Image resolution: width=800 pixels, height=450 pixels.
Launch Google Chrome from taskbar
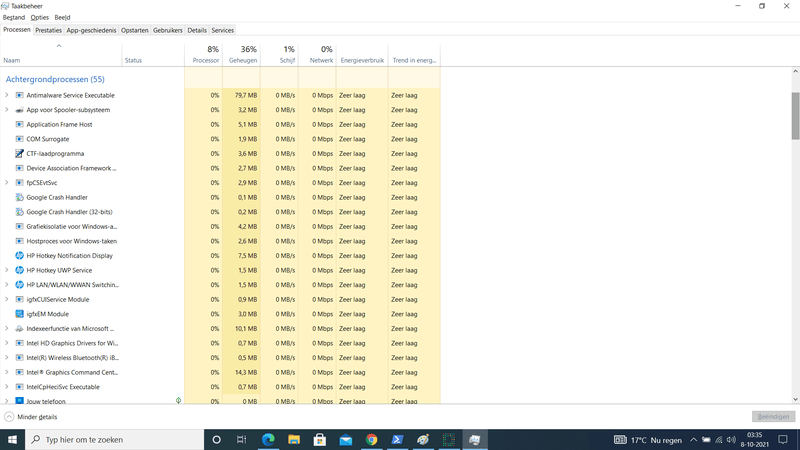pos(371,439)
